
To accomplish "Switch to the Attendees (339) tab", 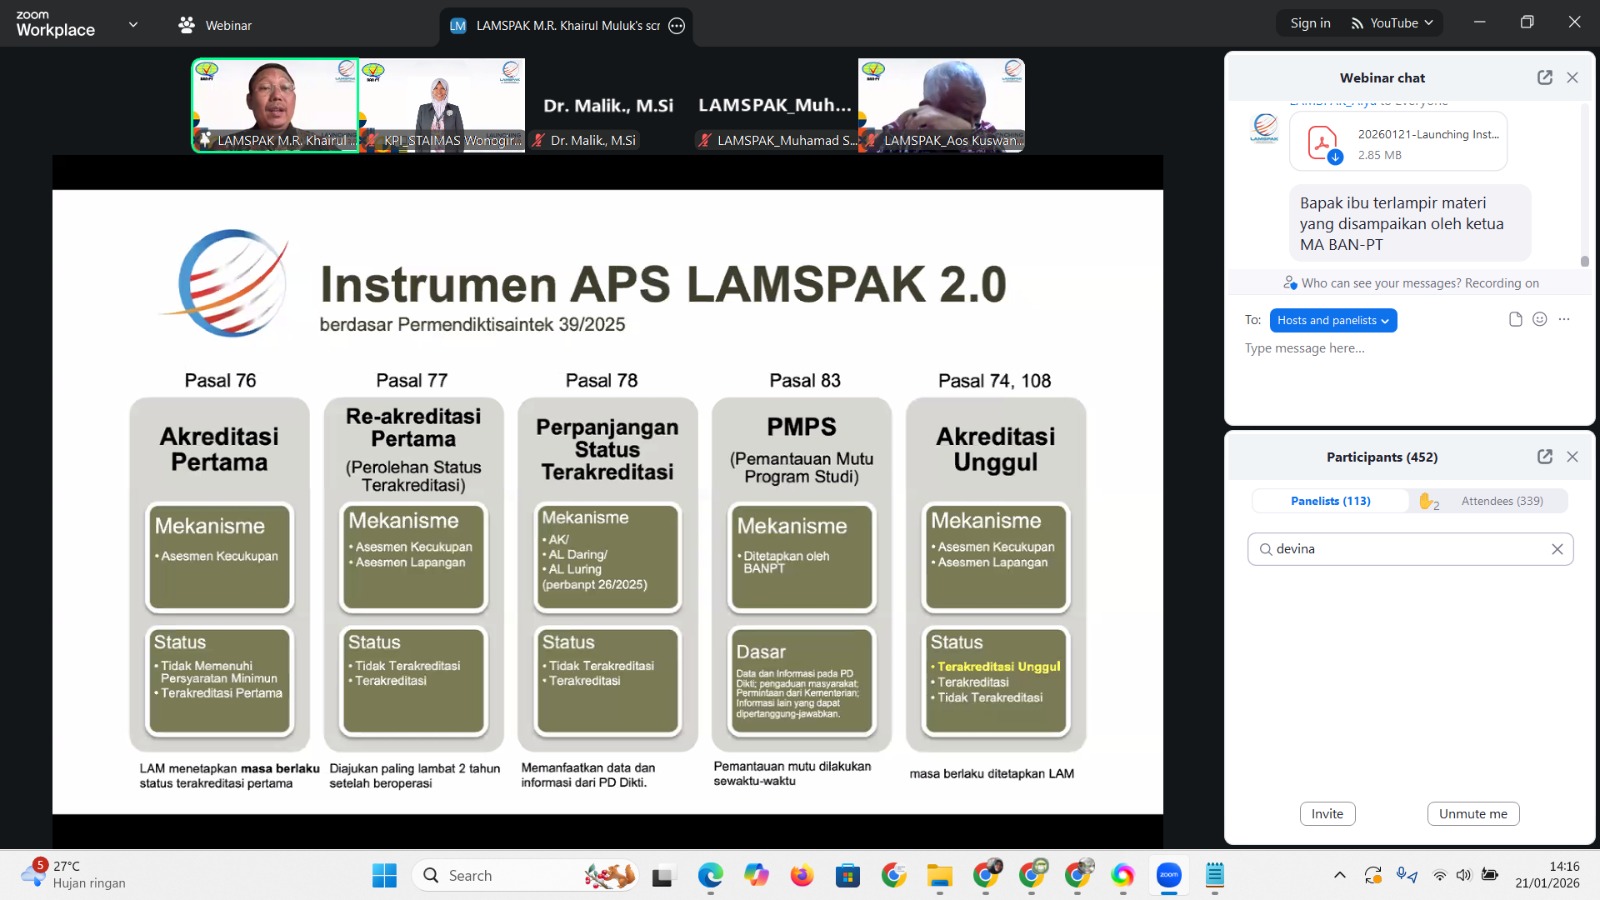I will pyautogui.click(x=1502, y=501).
